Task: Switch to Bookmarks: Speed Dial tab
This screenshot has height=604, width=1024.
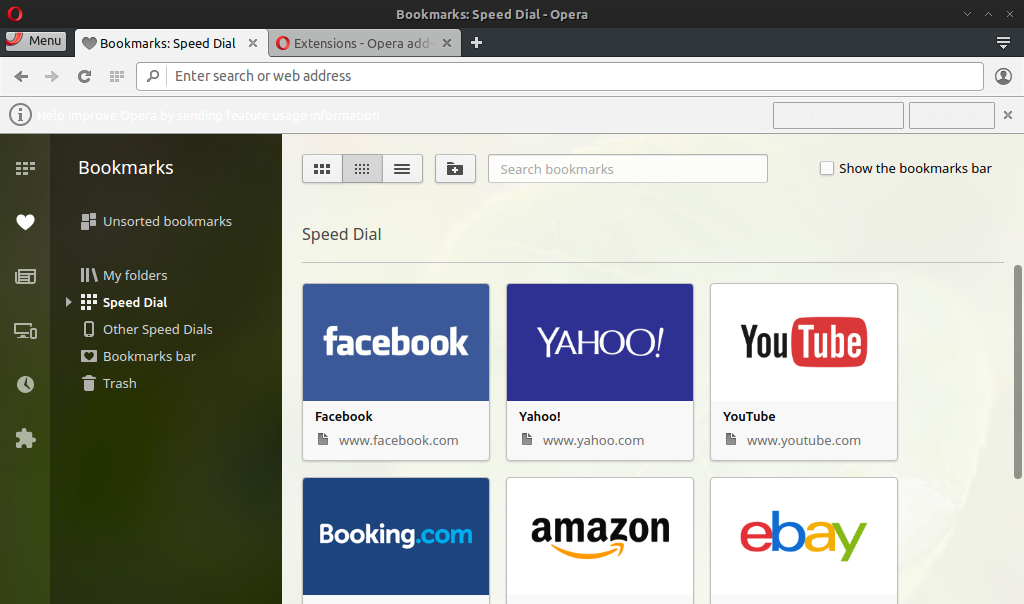Action: tap(167, 43)
